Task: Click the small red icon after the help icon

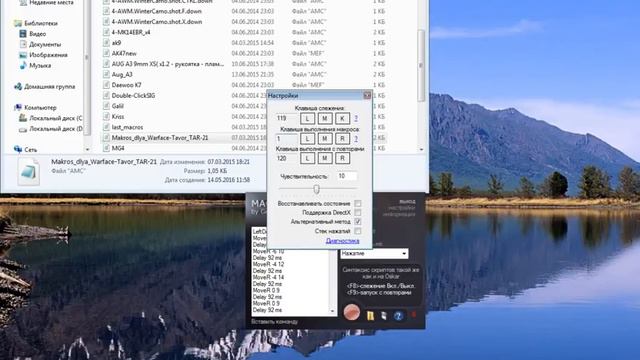Action: pos(413,315)
